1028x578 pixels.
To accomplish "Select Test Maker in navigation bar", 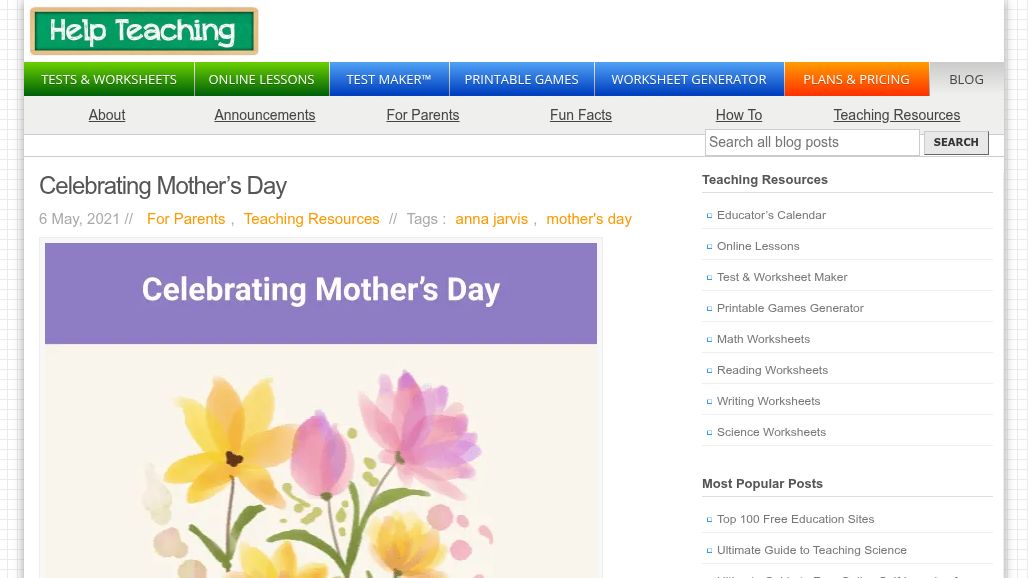I will tap(389, 79).
